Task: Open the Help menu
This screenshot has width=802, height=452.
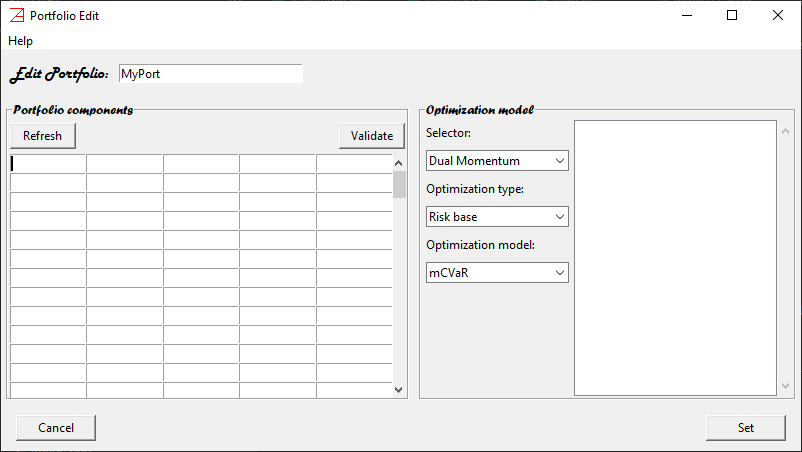Action: click(x=20, y=41)
